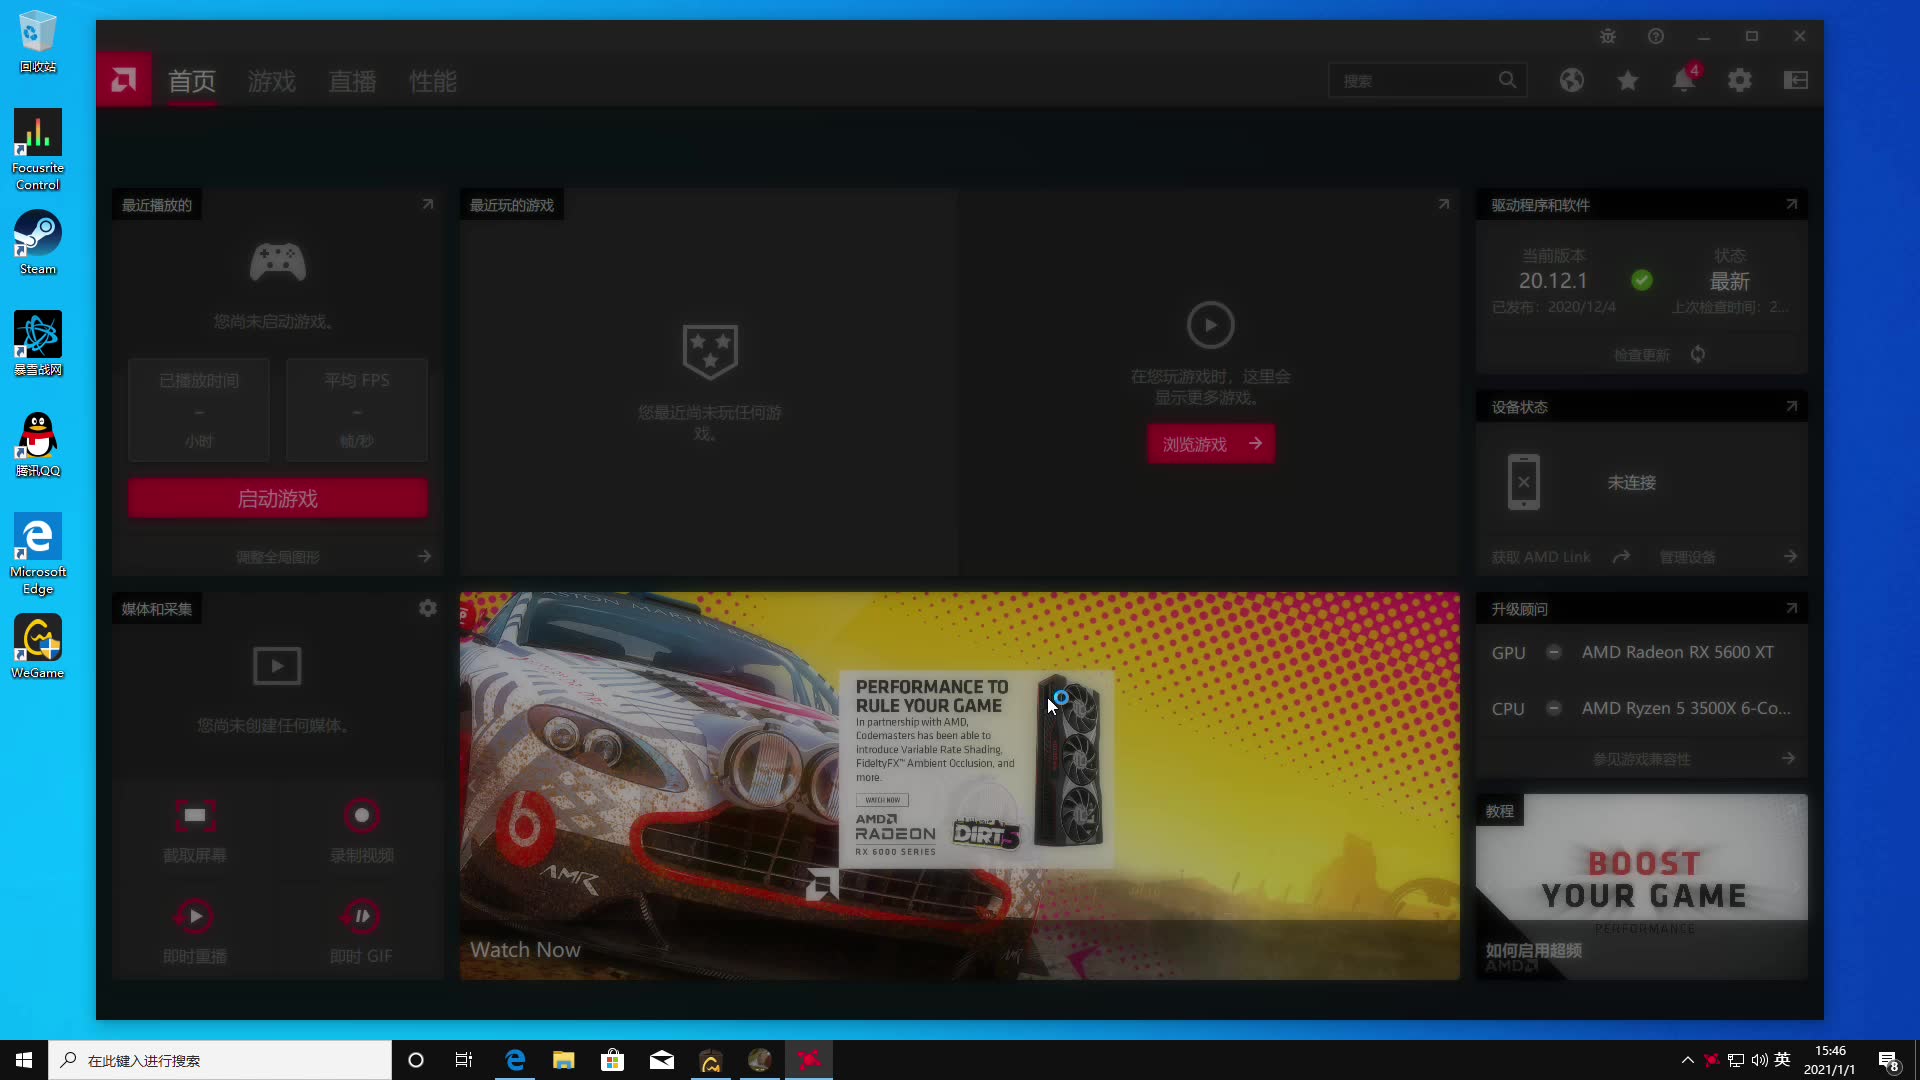The image size is (1920, 1080).
Task: Open media capture settings gear
Action: pyautogui.click(x=428, y=608)
